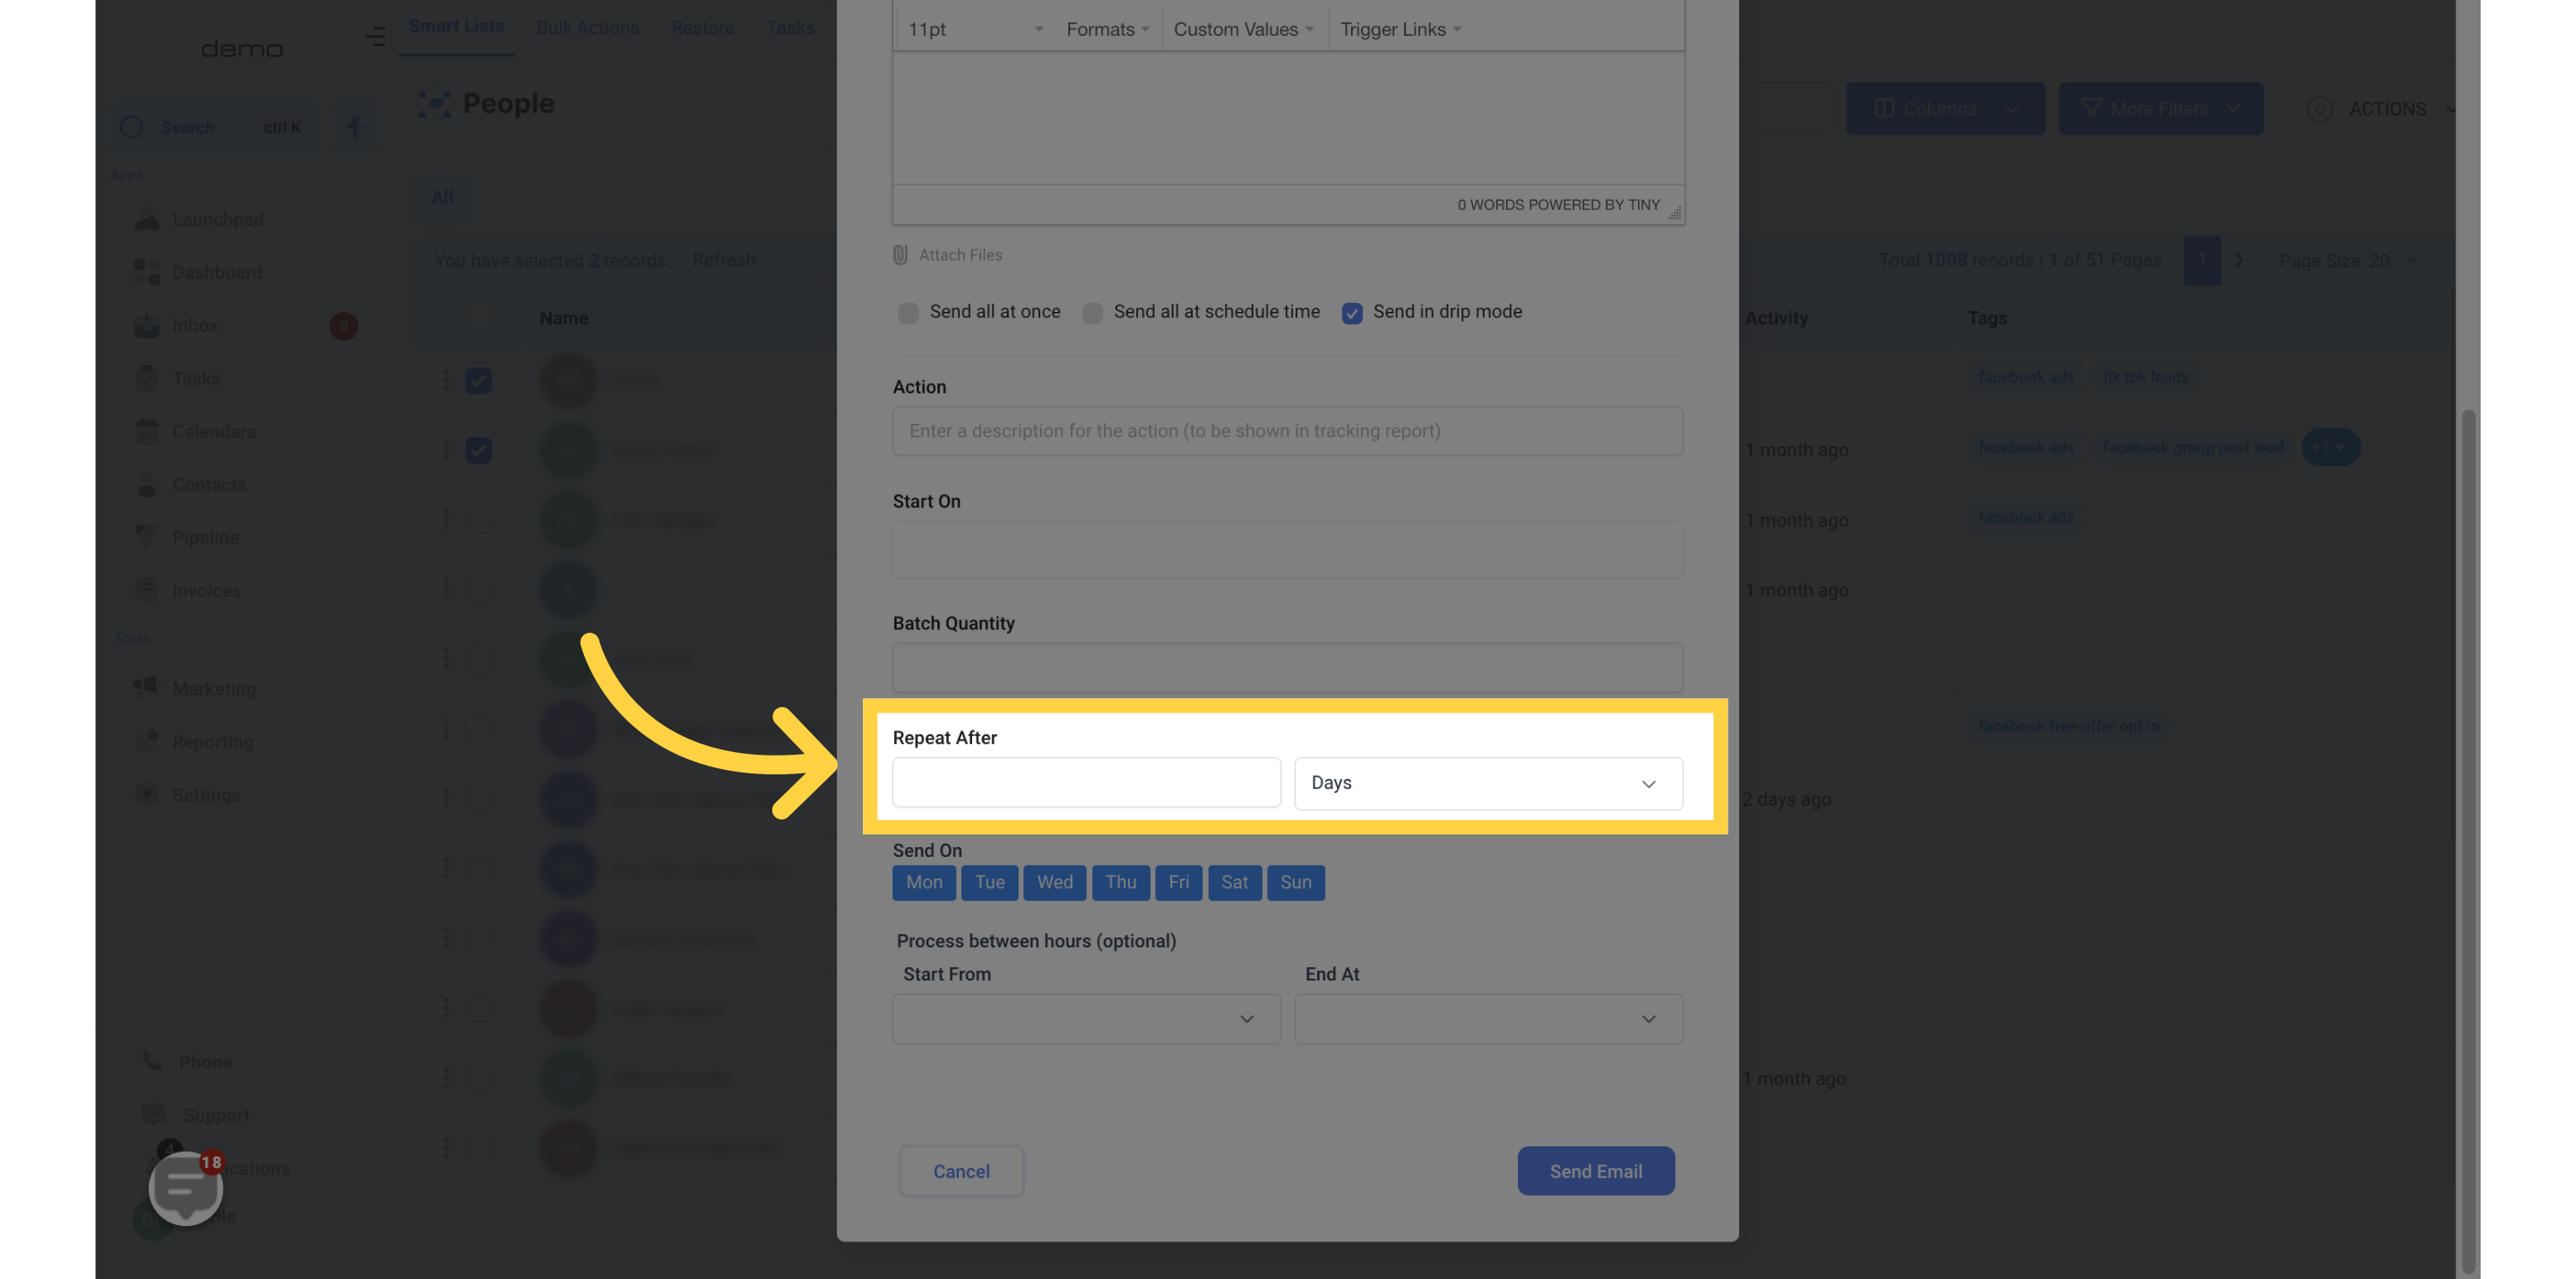2576x1279 pixels.
Task: Click the Batch Quantity field
Action: point(1287,668)
